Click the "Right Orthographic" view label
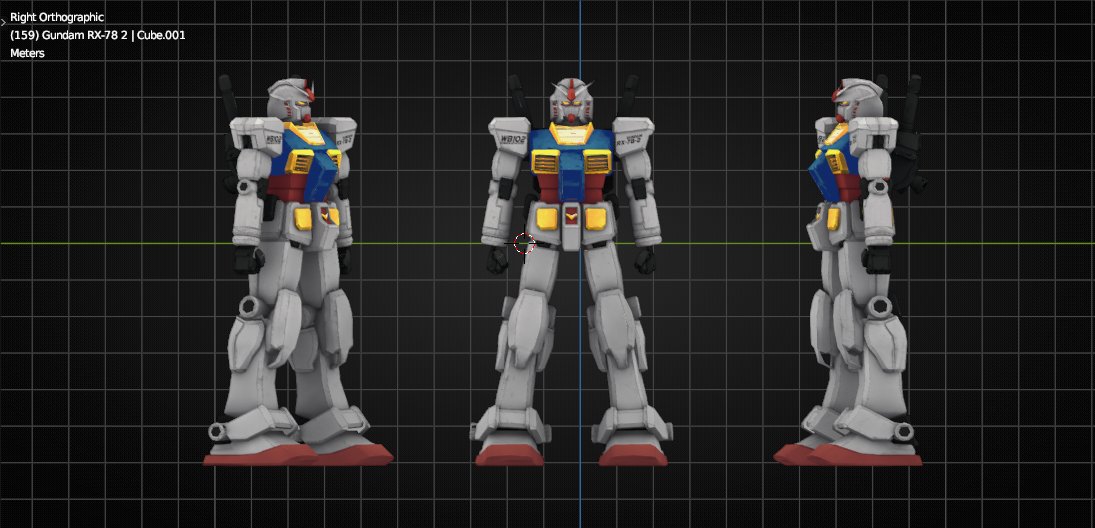This screenshot has width=1095, height=528. pos(57,17)
